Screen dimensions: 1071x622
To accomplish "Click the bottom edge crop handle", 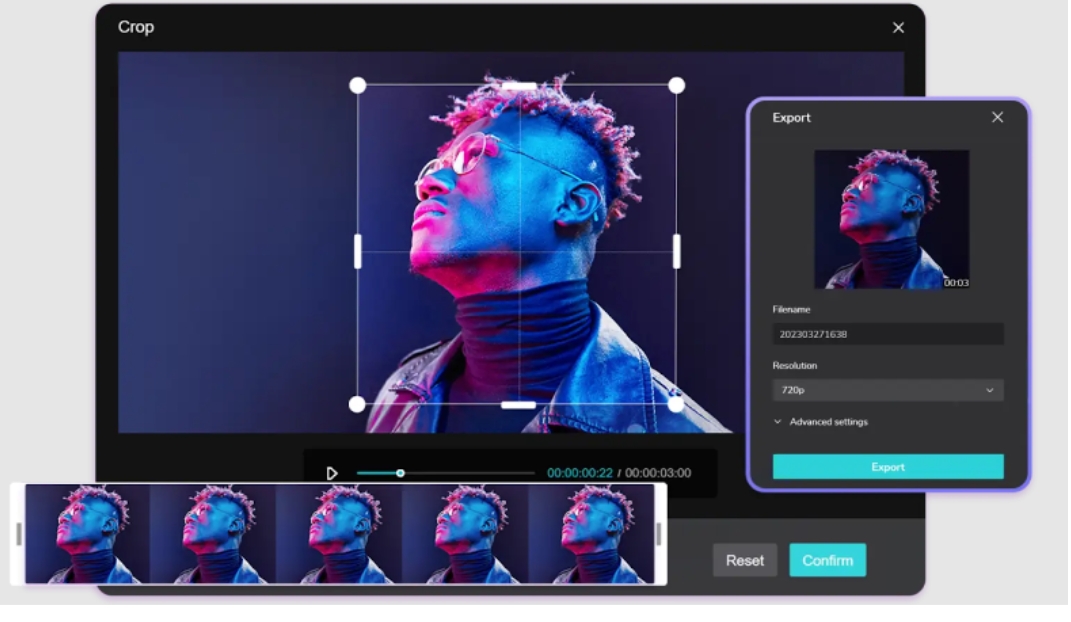I will 518,405.
